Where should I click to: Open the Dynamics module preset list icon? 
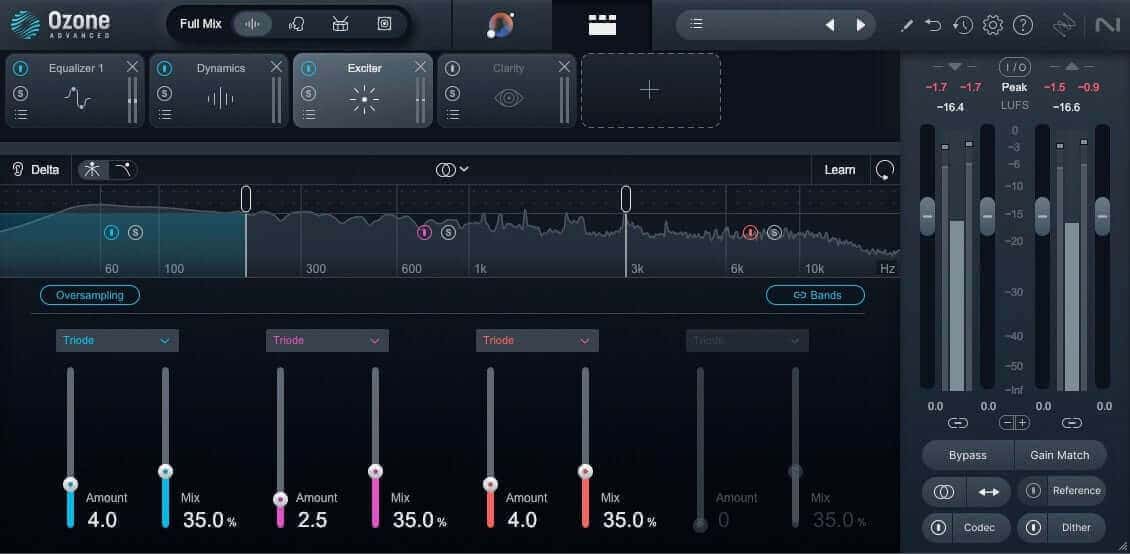tap(165, 115)
